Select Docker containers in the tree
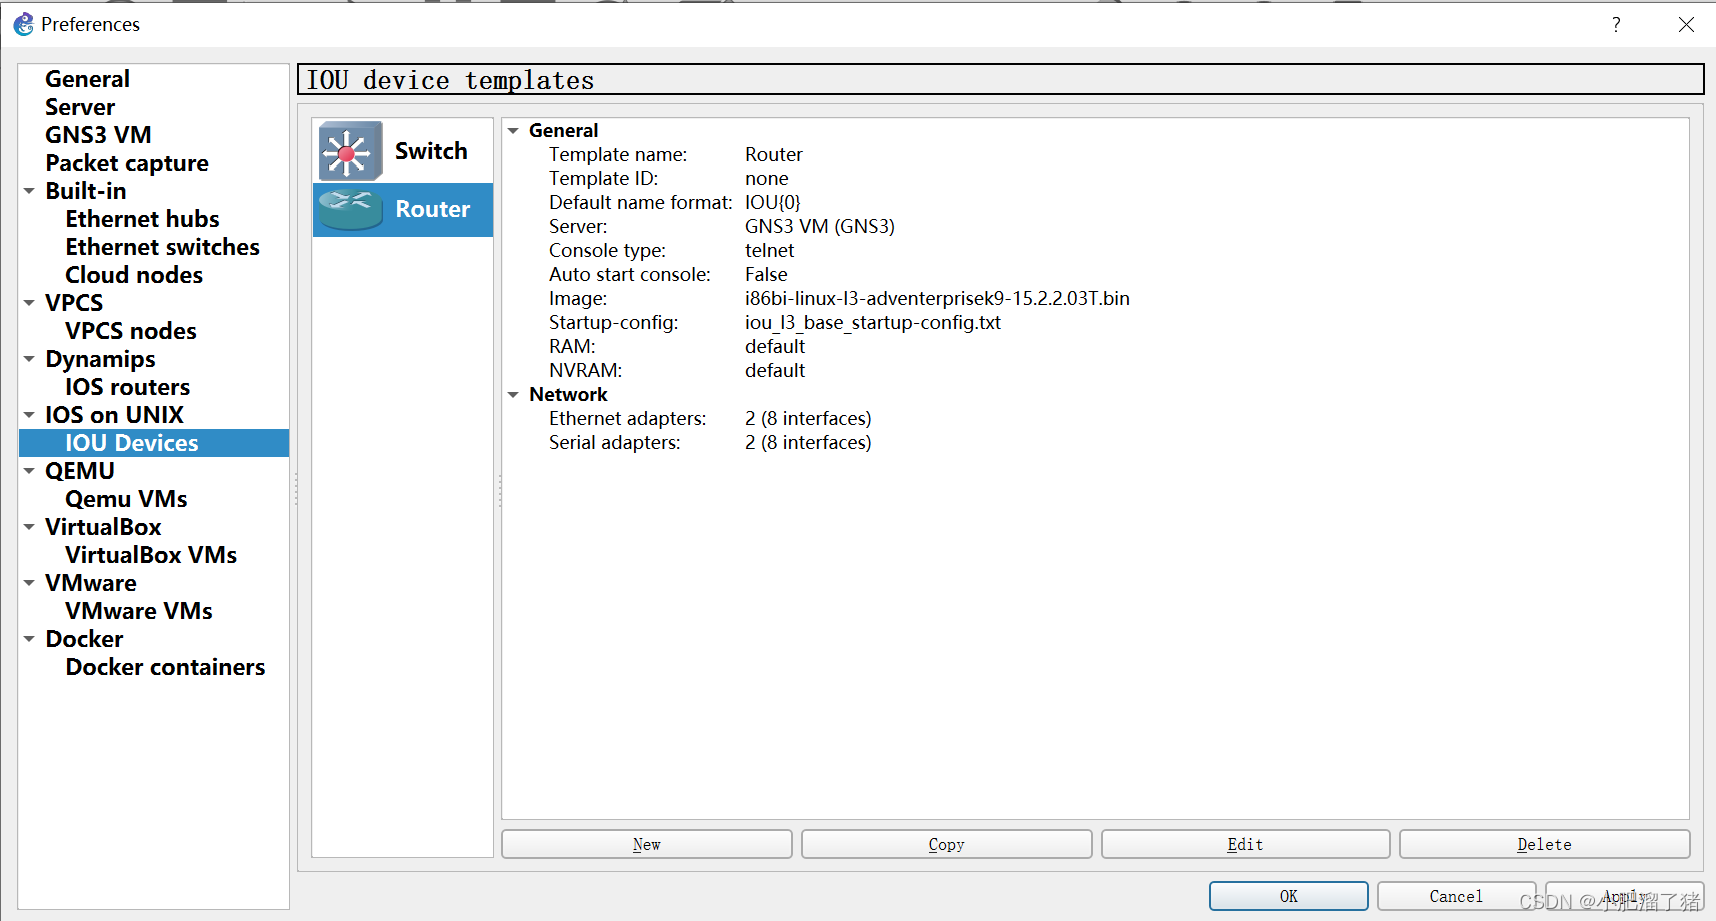The image size is (1716, 921). [x=165, y=667]
